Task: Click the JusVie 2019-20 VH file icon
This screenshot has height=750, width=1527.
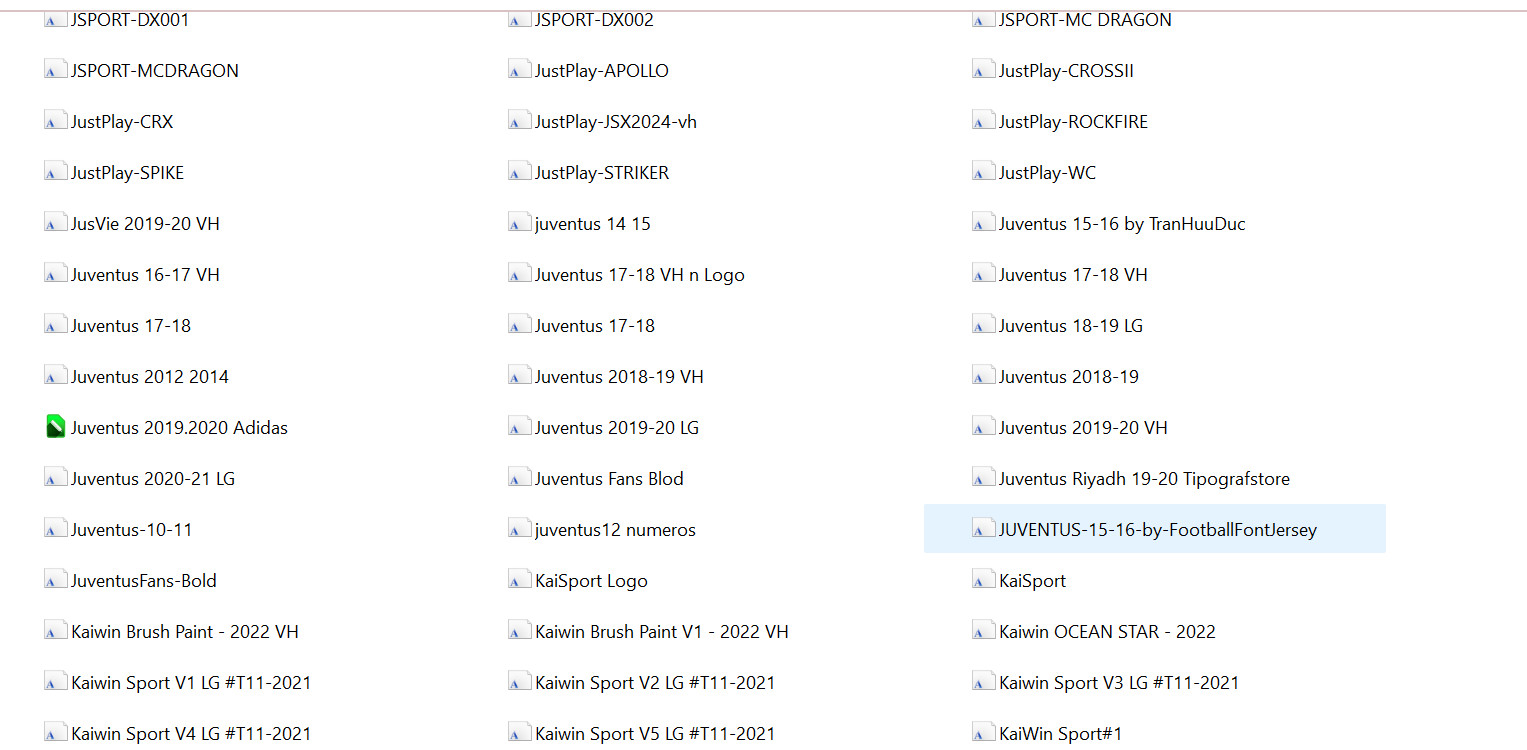Action: [56, 223]
